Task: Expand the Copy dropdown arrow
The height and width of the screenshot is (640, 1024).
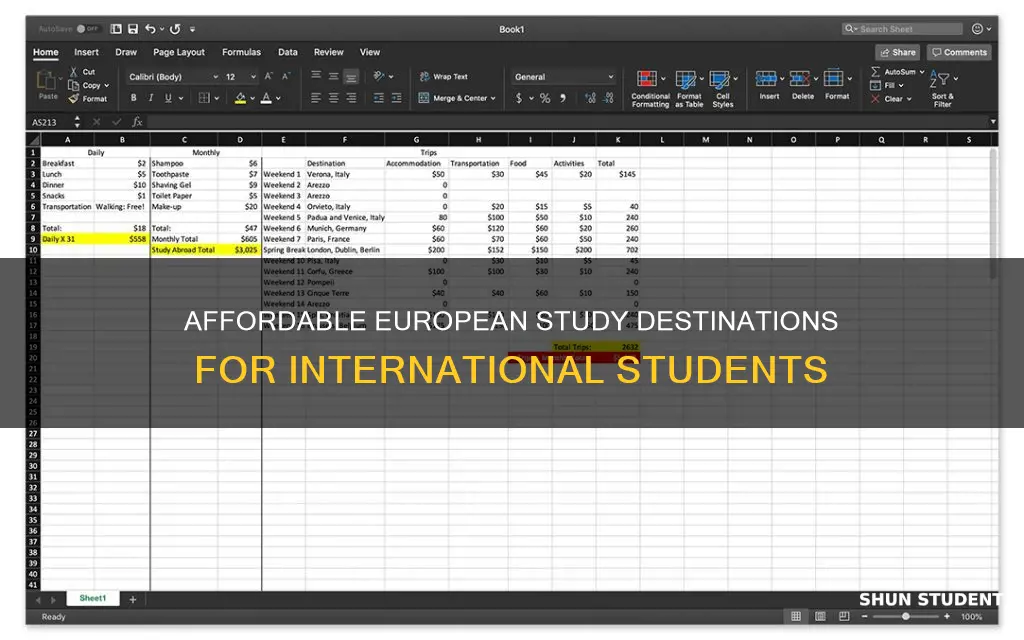Action: pos(106,86)
